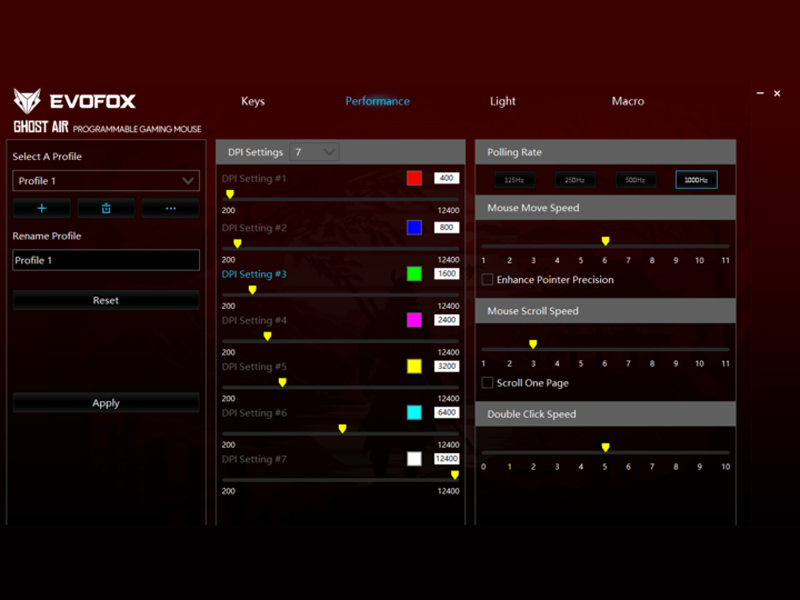Click the Mouse Move Speed slider handle

tap(605, 241)
